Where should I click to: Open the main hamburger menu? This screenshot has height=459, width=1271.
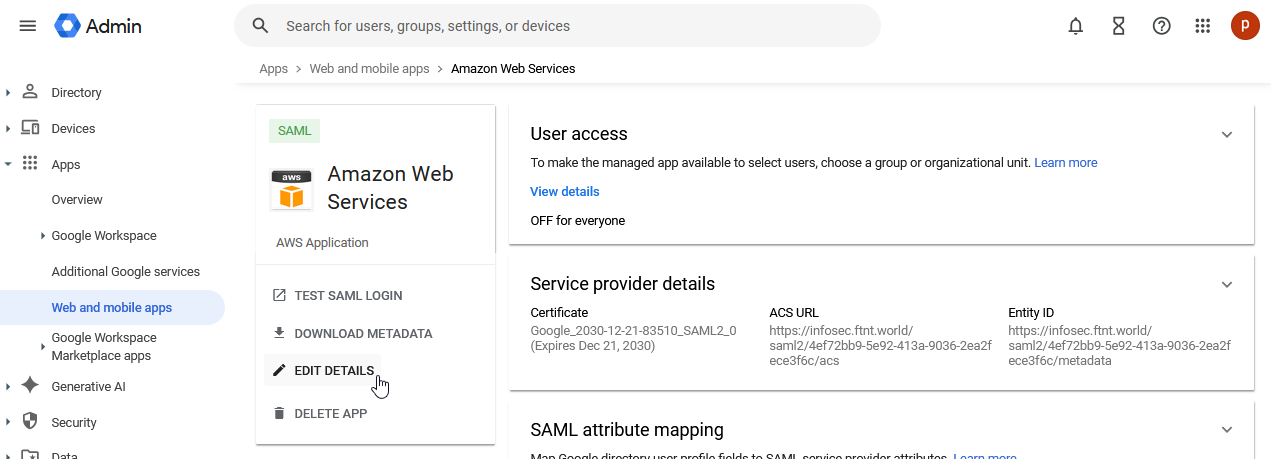pos(28,26)
